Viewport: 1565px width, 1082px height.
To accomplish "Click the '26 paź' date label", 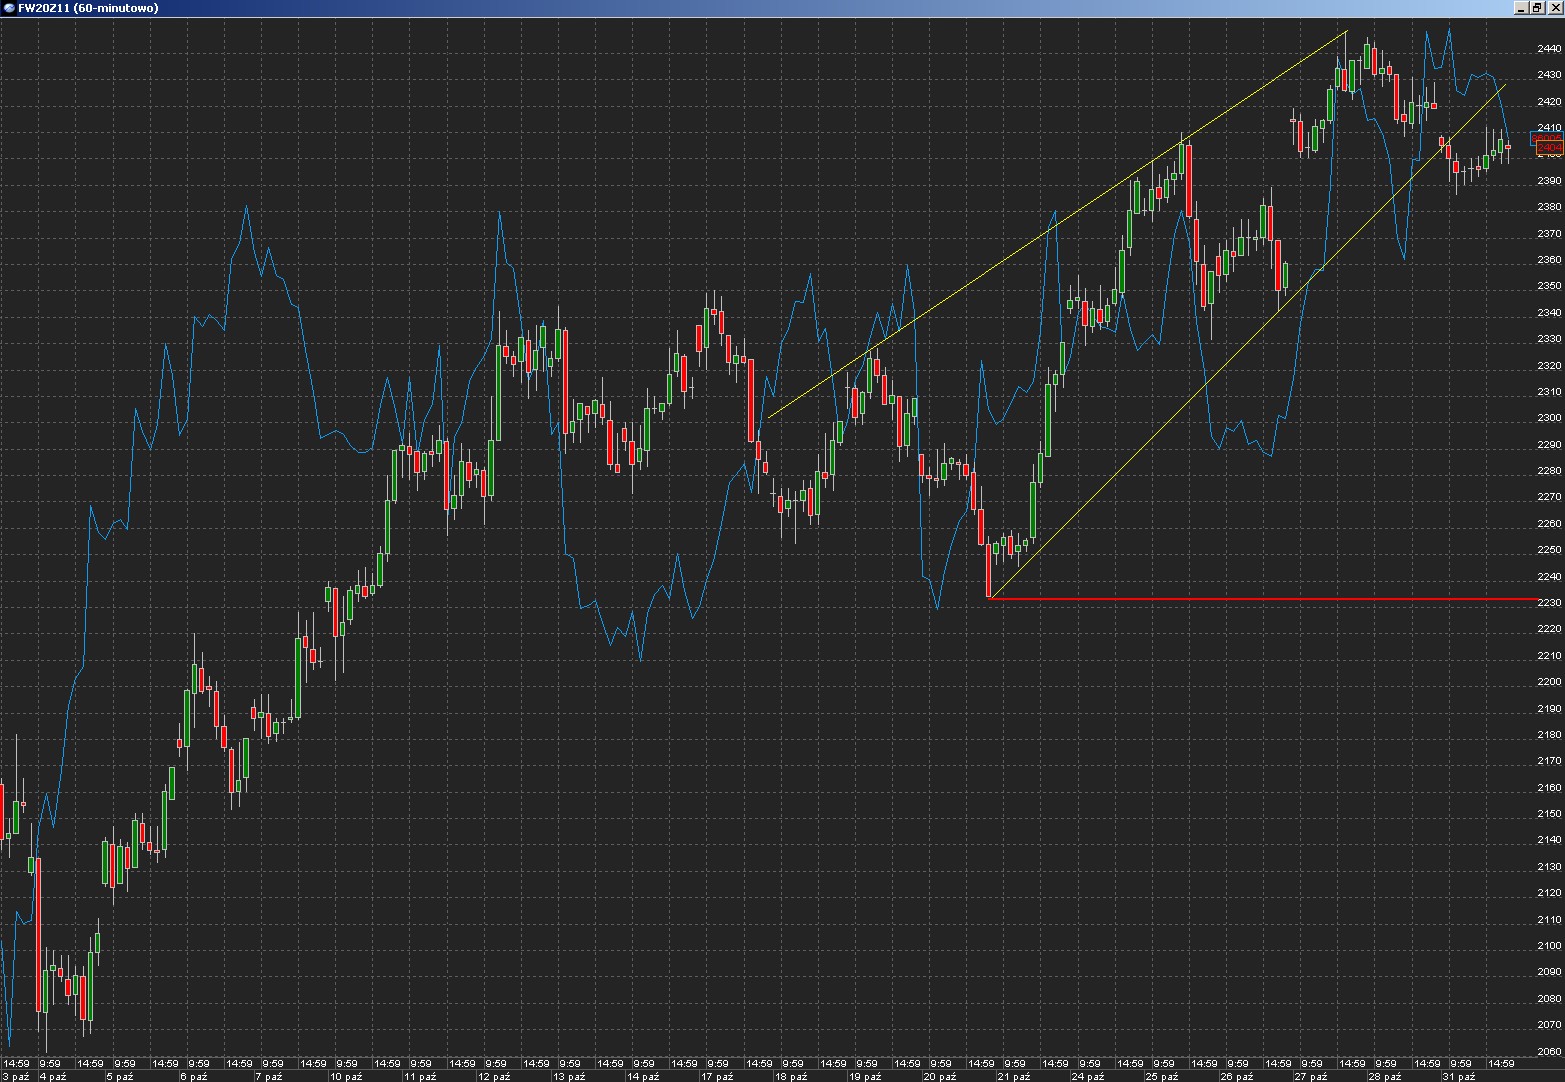I will (1238, 1076).
